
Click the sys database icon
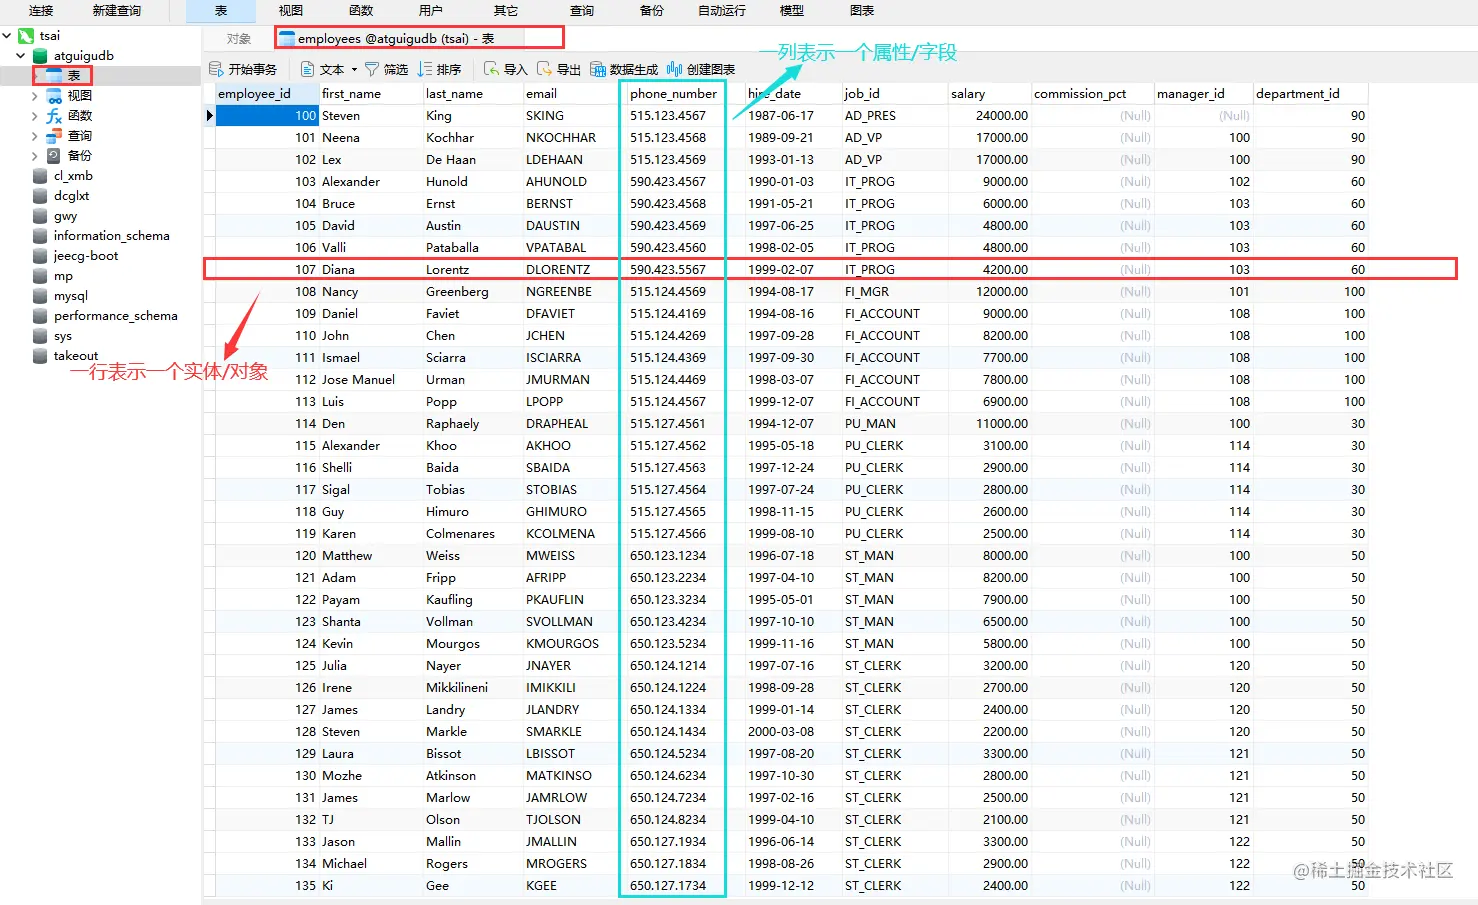(x=40, y=336)
